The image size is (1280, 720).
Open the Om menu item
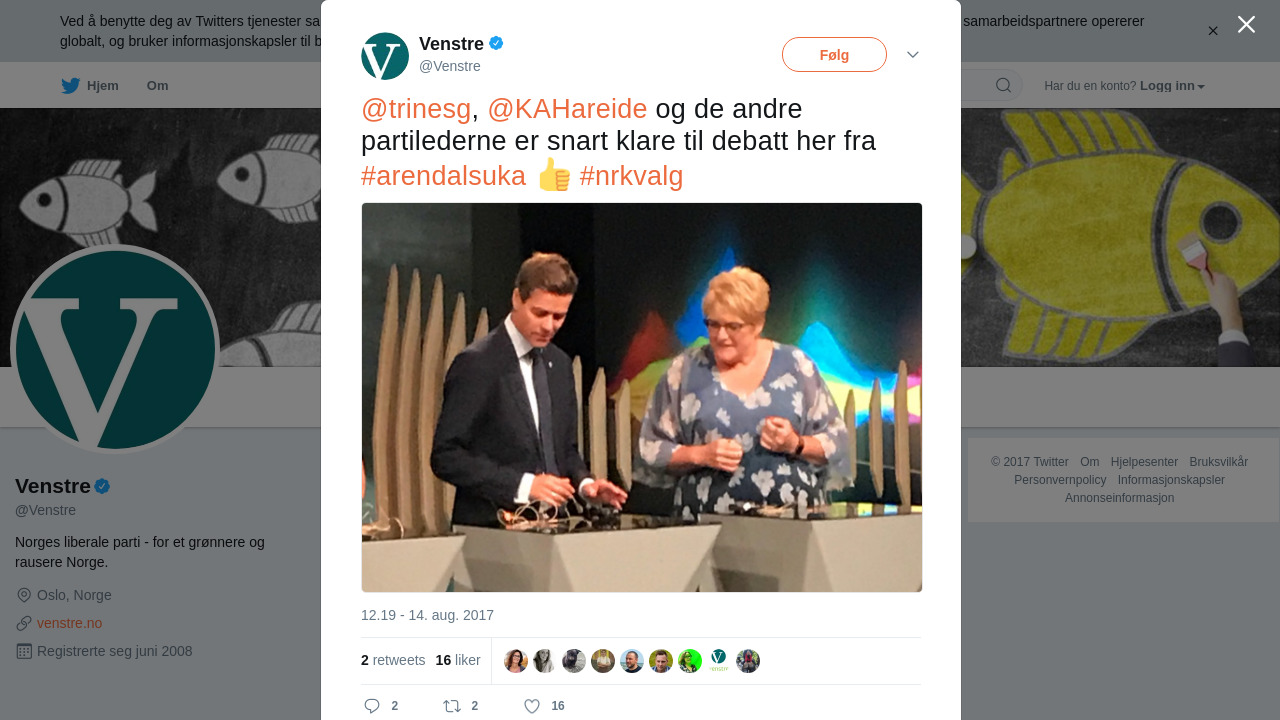pos(158,86)
